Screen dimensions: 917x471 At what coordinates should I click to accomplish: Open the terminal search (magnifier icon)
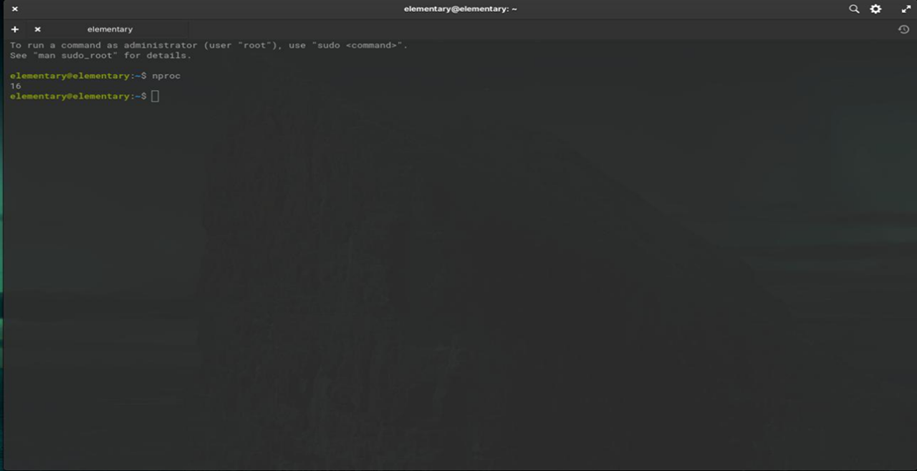click(854, 9)
